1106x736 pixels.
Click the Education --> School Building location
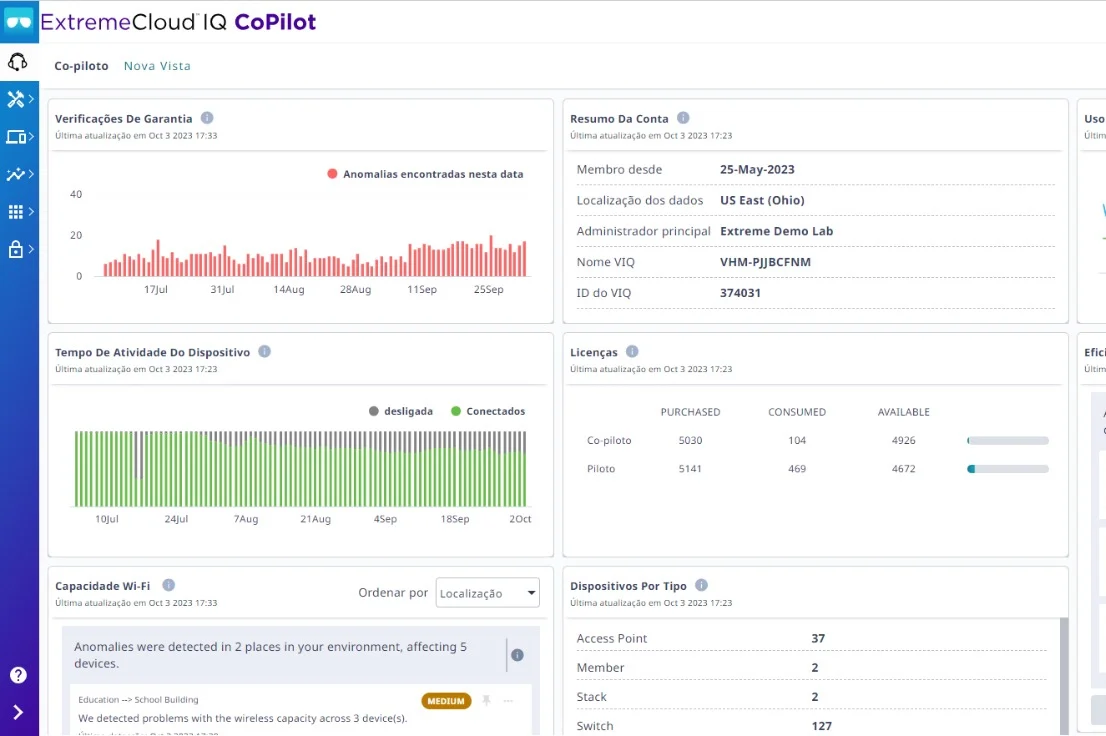pos(138,700)
